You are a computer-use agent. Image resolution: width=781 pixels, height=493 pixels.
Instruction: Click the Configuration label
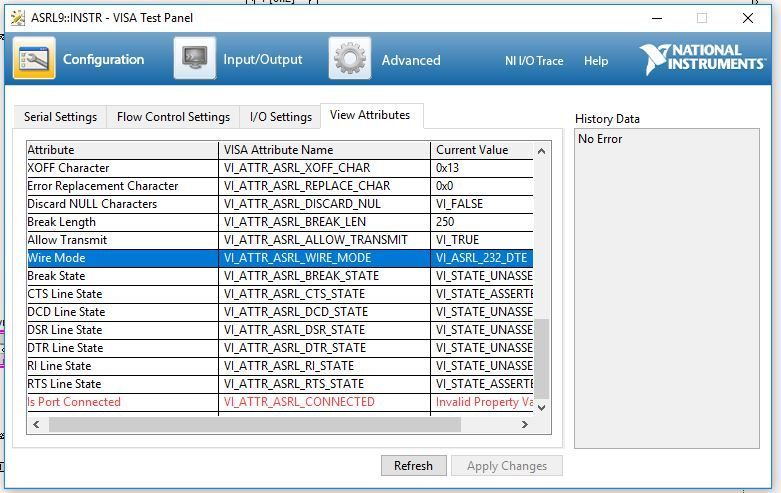[x=103, y=60]
